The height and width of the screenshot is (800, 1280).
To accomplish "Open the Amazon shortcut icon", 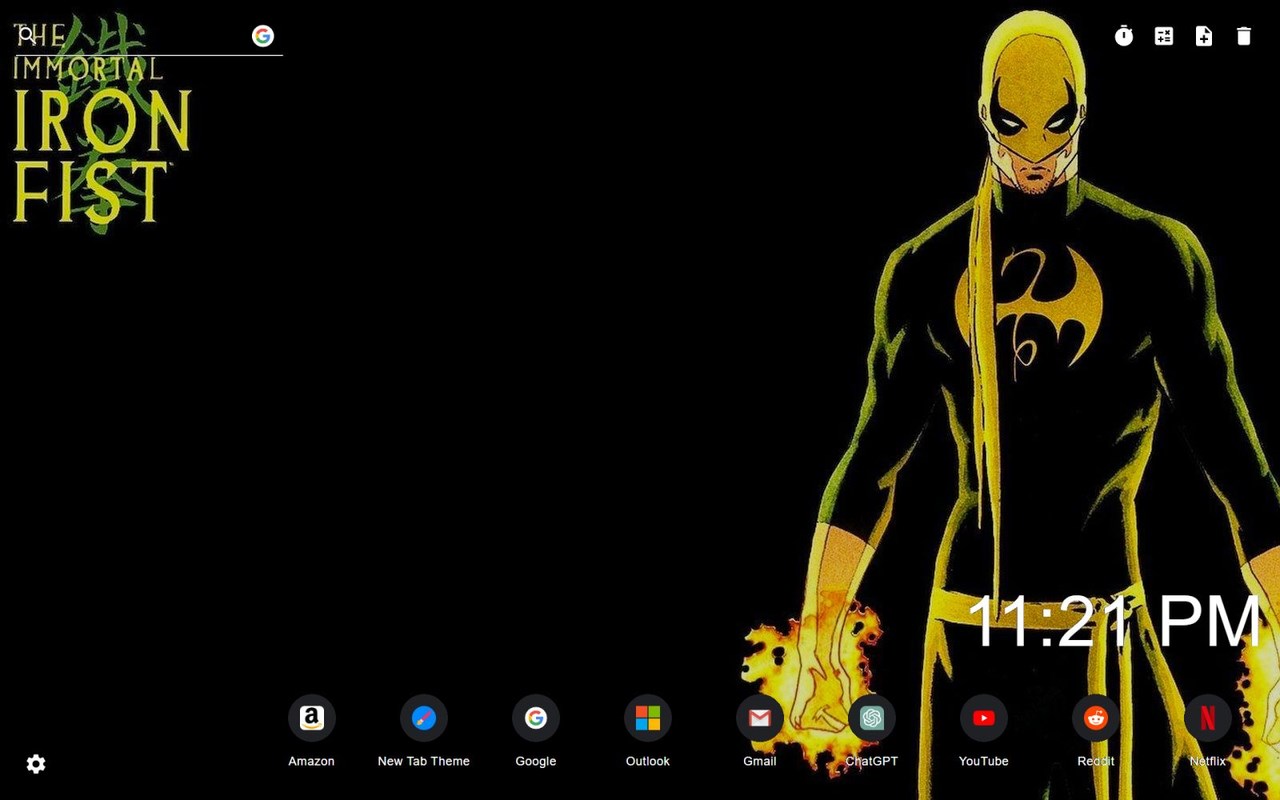I will (x=312, y=718).
